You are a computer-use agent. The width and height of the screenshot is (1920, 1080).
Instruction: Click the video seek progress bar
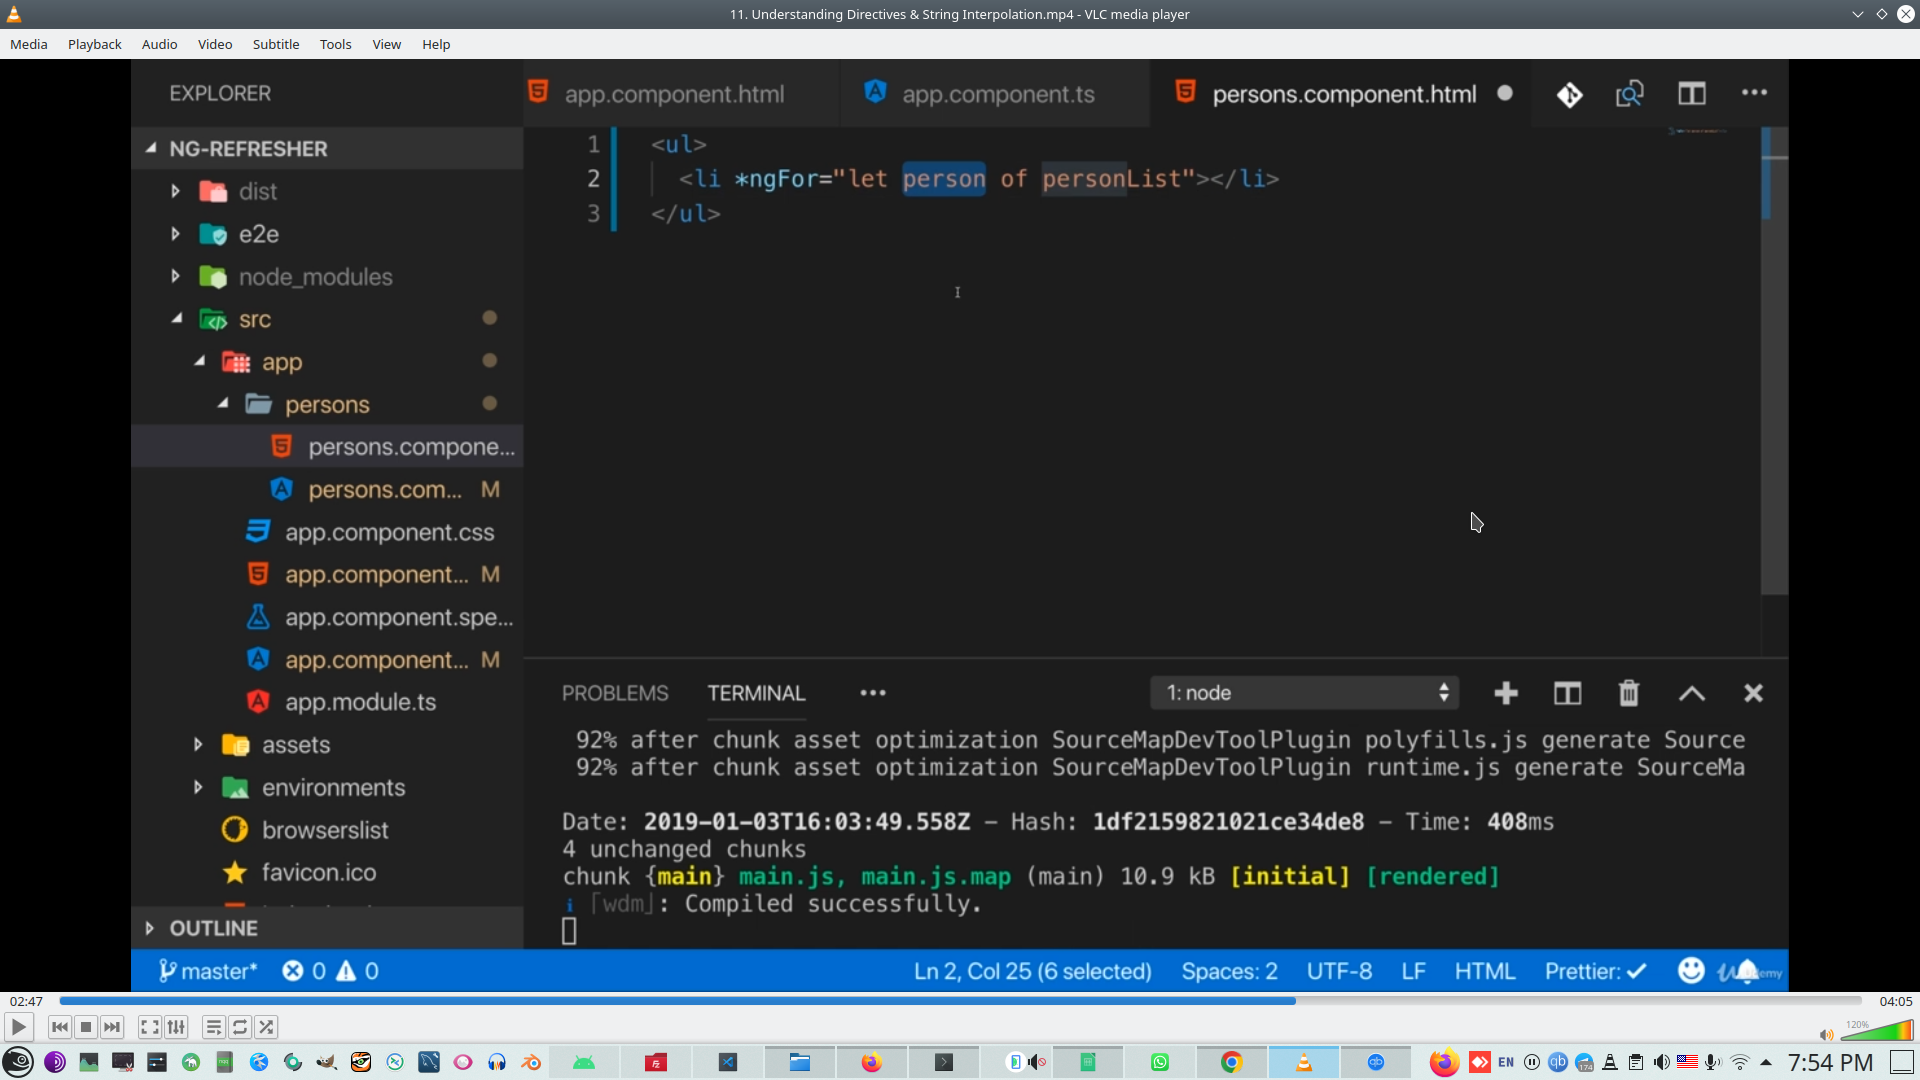960,1001
